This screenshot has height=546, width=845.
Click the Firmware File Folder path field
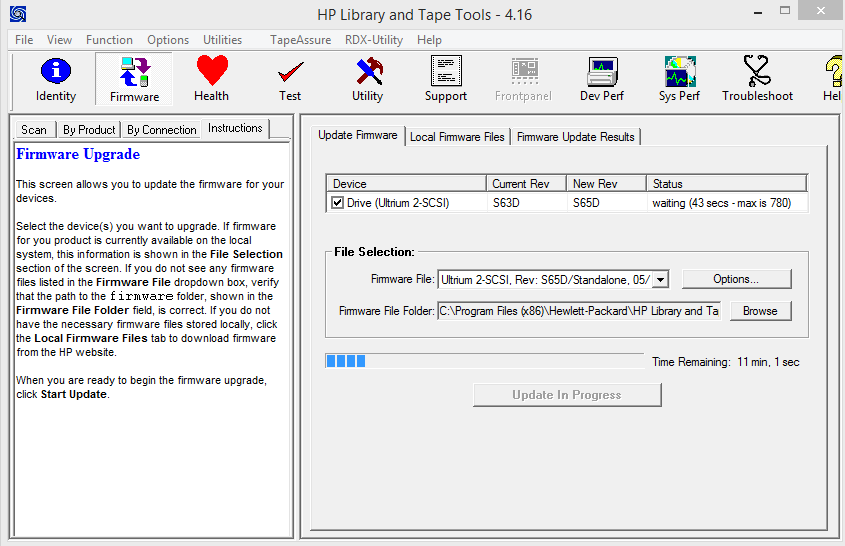(579, 311)
